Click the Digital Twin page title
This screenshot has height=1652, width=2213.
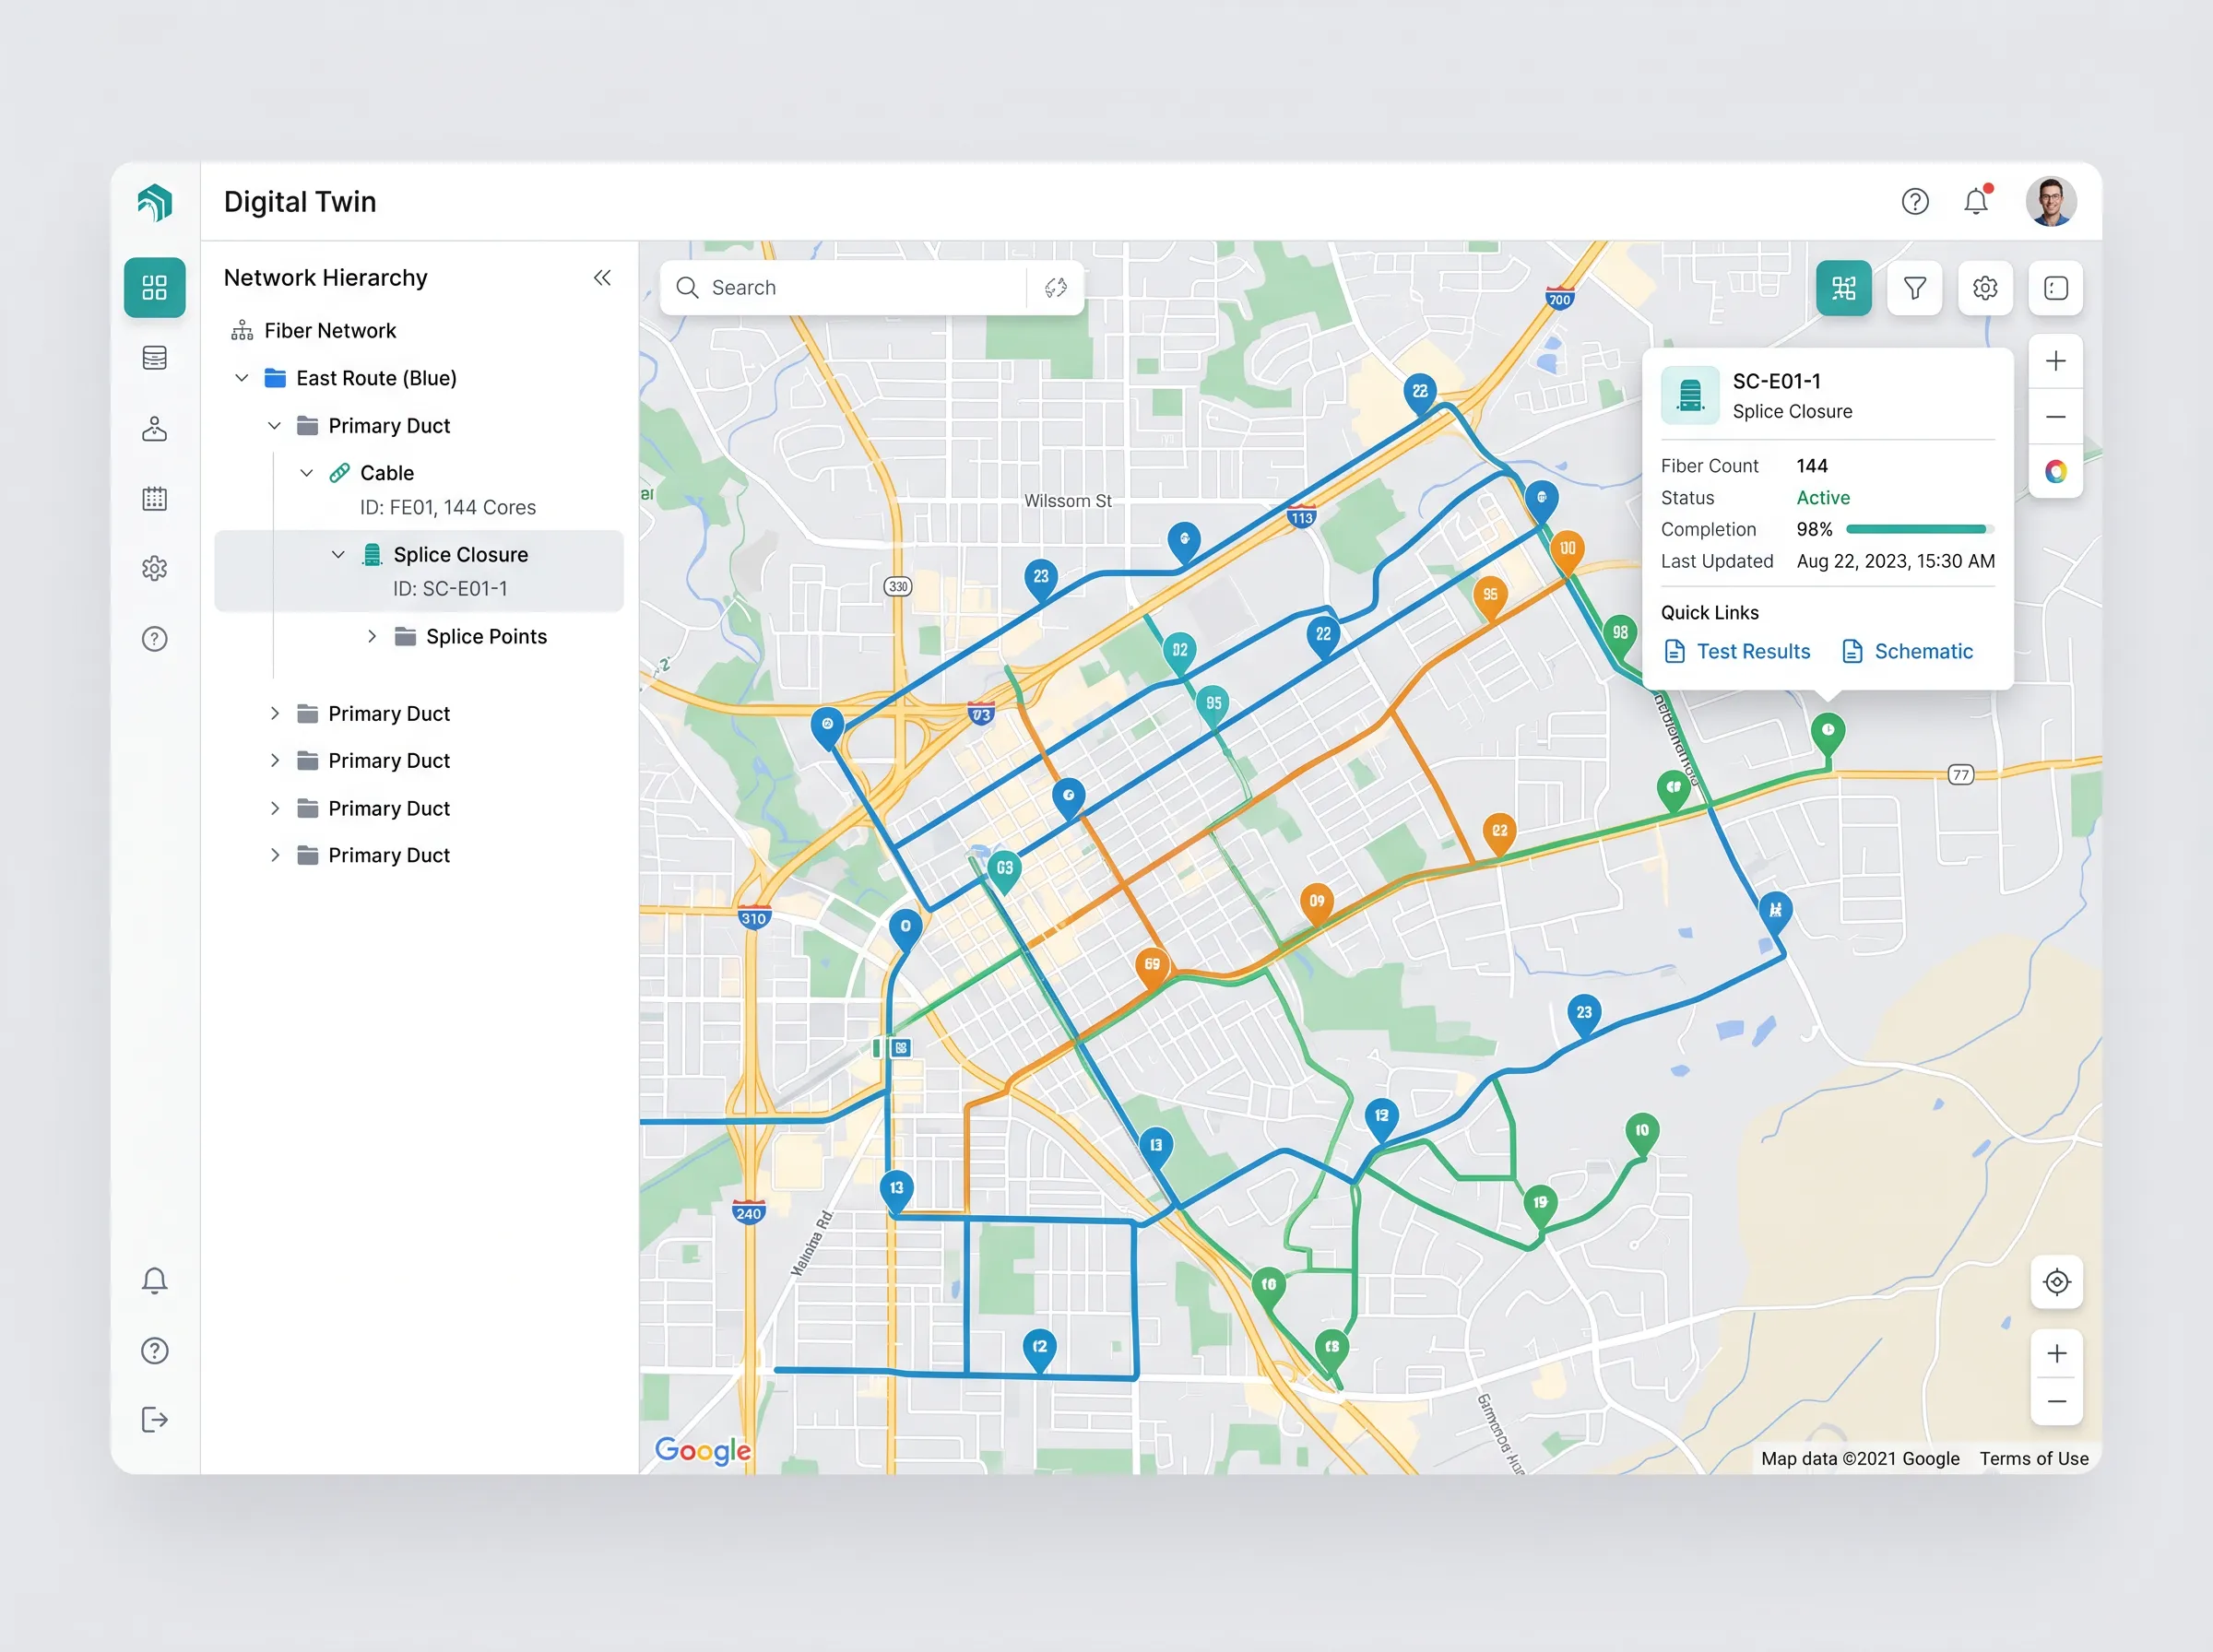[x=300, y=202]
